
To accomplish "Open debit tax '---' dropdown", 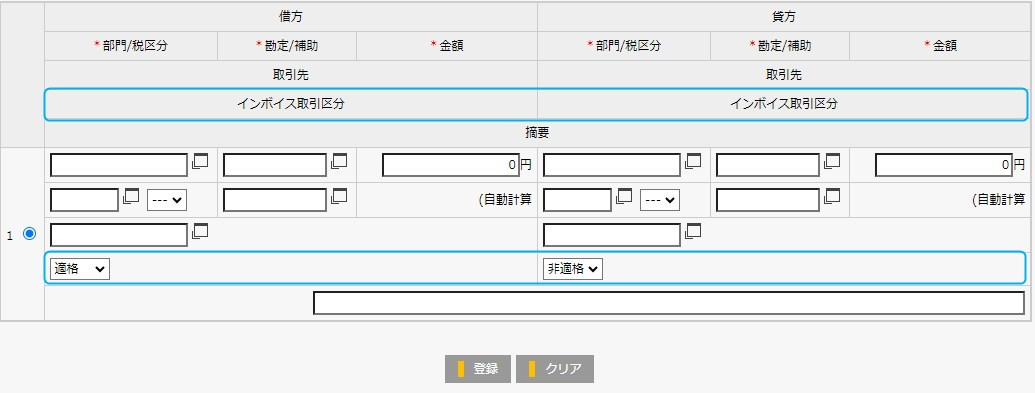I will pos(167,200).
